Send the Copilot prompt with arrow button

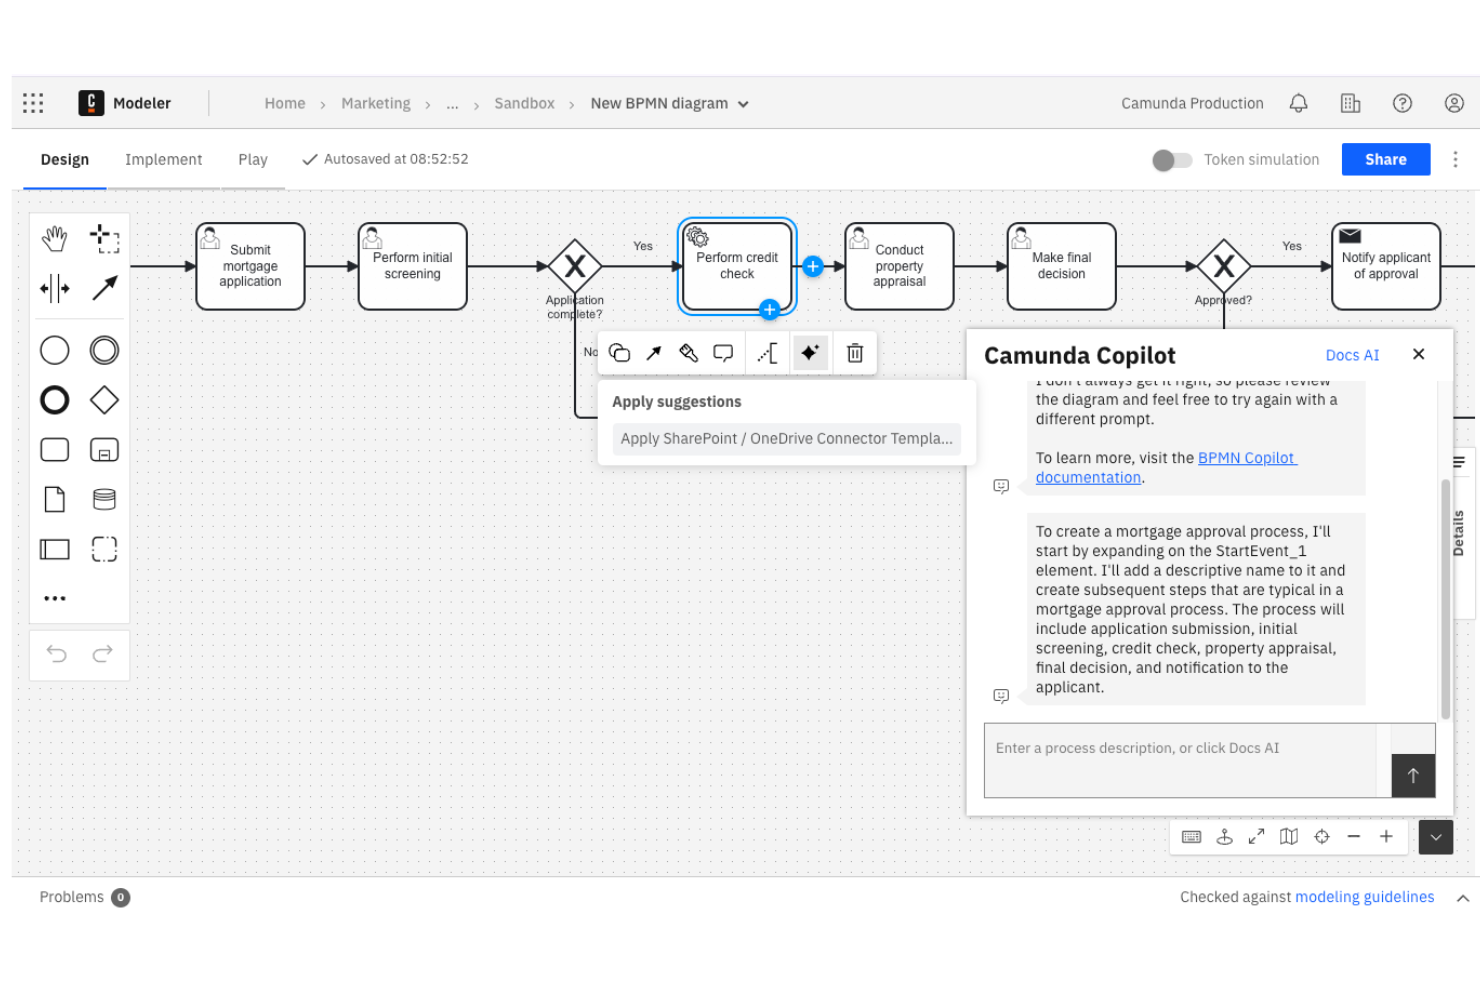coord(1413,776)
